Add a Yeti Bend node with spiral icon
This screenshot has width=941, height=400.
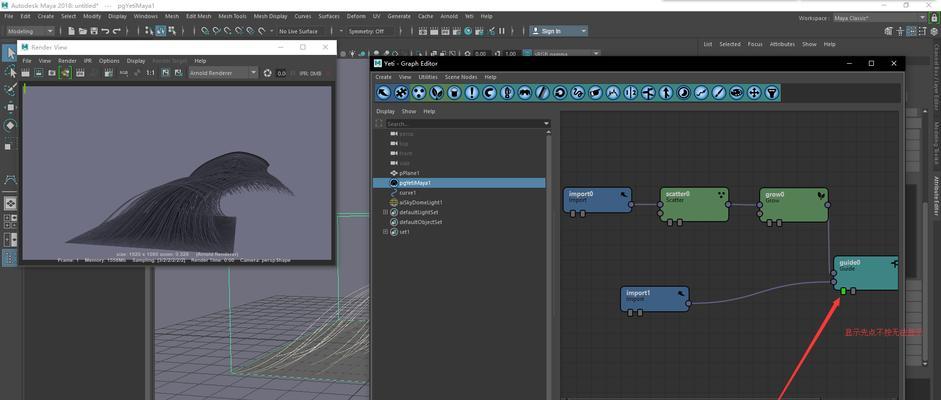coord(560,93)
